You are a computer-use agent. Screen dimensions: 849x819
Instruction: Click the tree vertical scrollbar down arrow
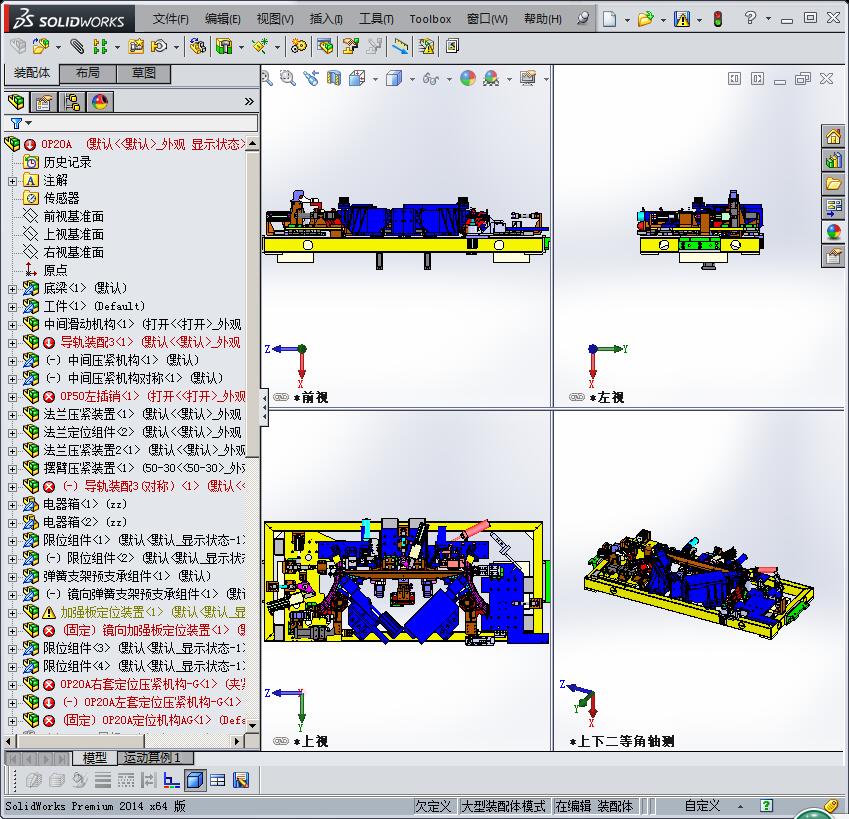click(252, 725)
